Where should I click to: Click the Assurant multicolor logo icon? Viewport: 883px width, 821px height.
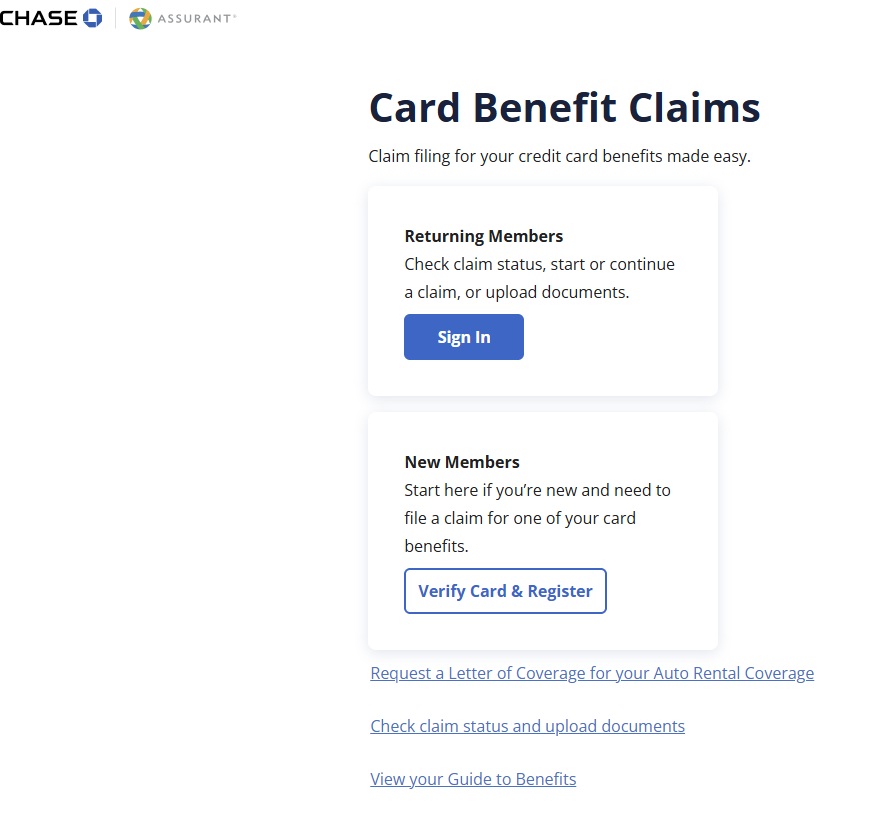(140, 18)
